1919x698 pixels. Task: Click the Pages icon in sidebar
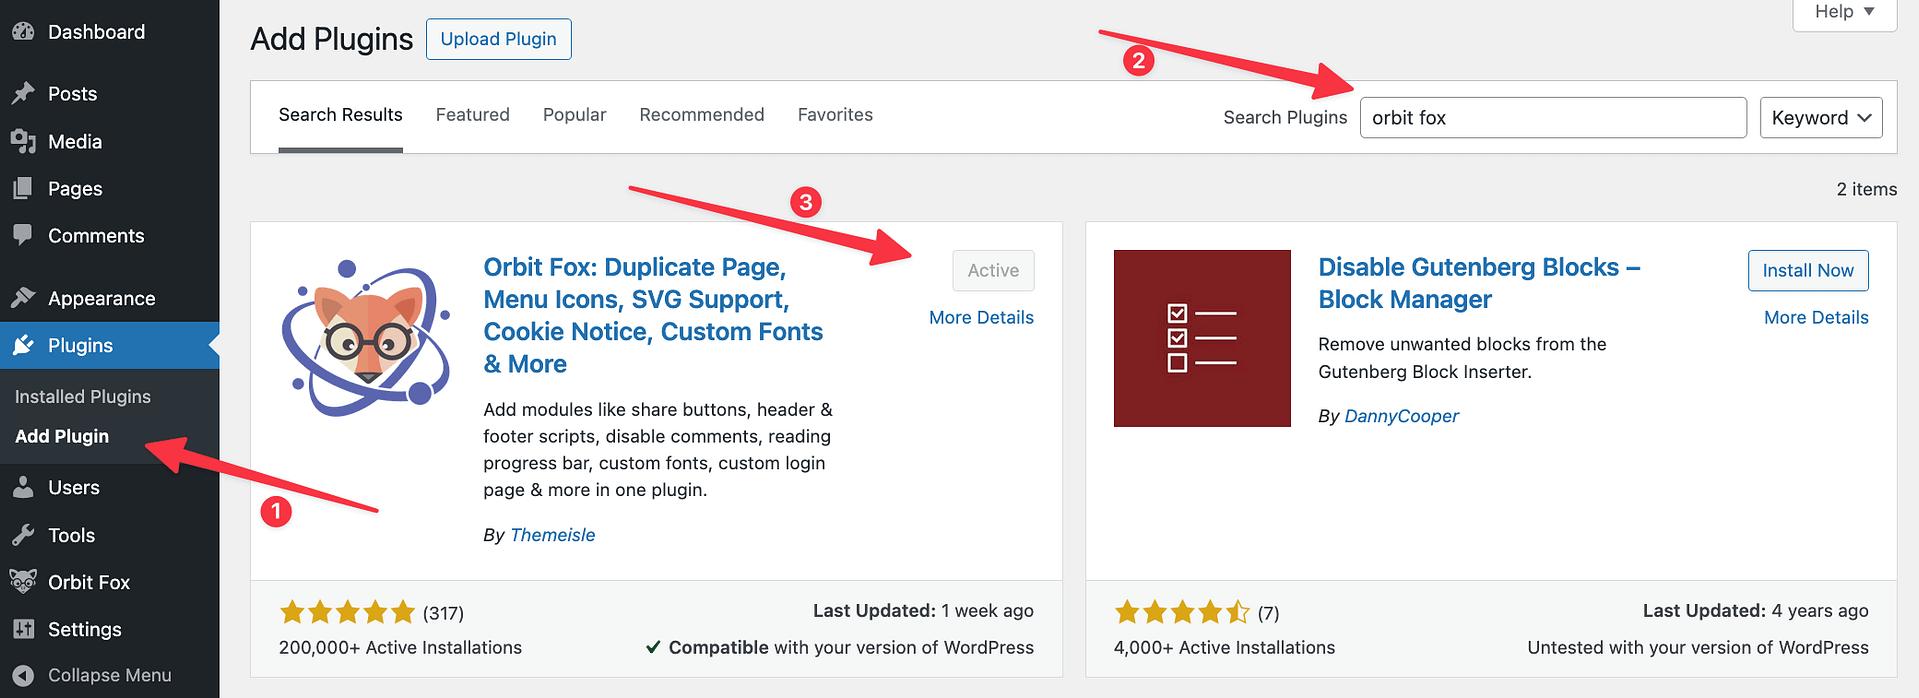23,188
